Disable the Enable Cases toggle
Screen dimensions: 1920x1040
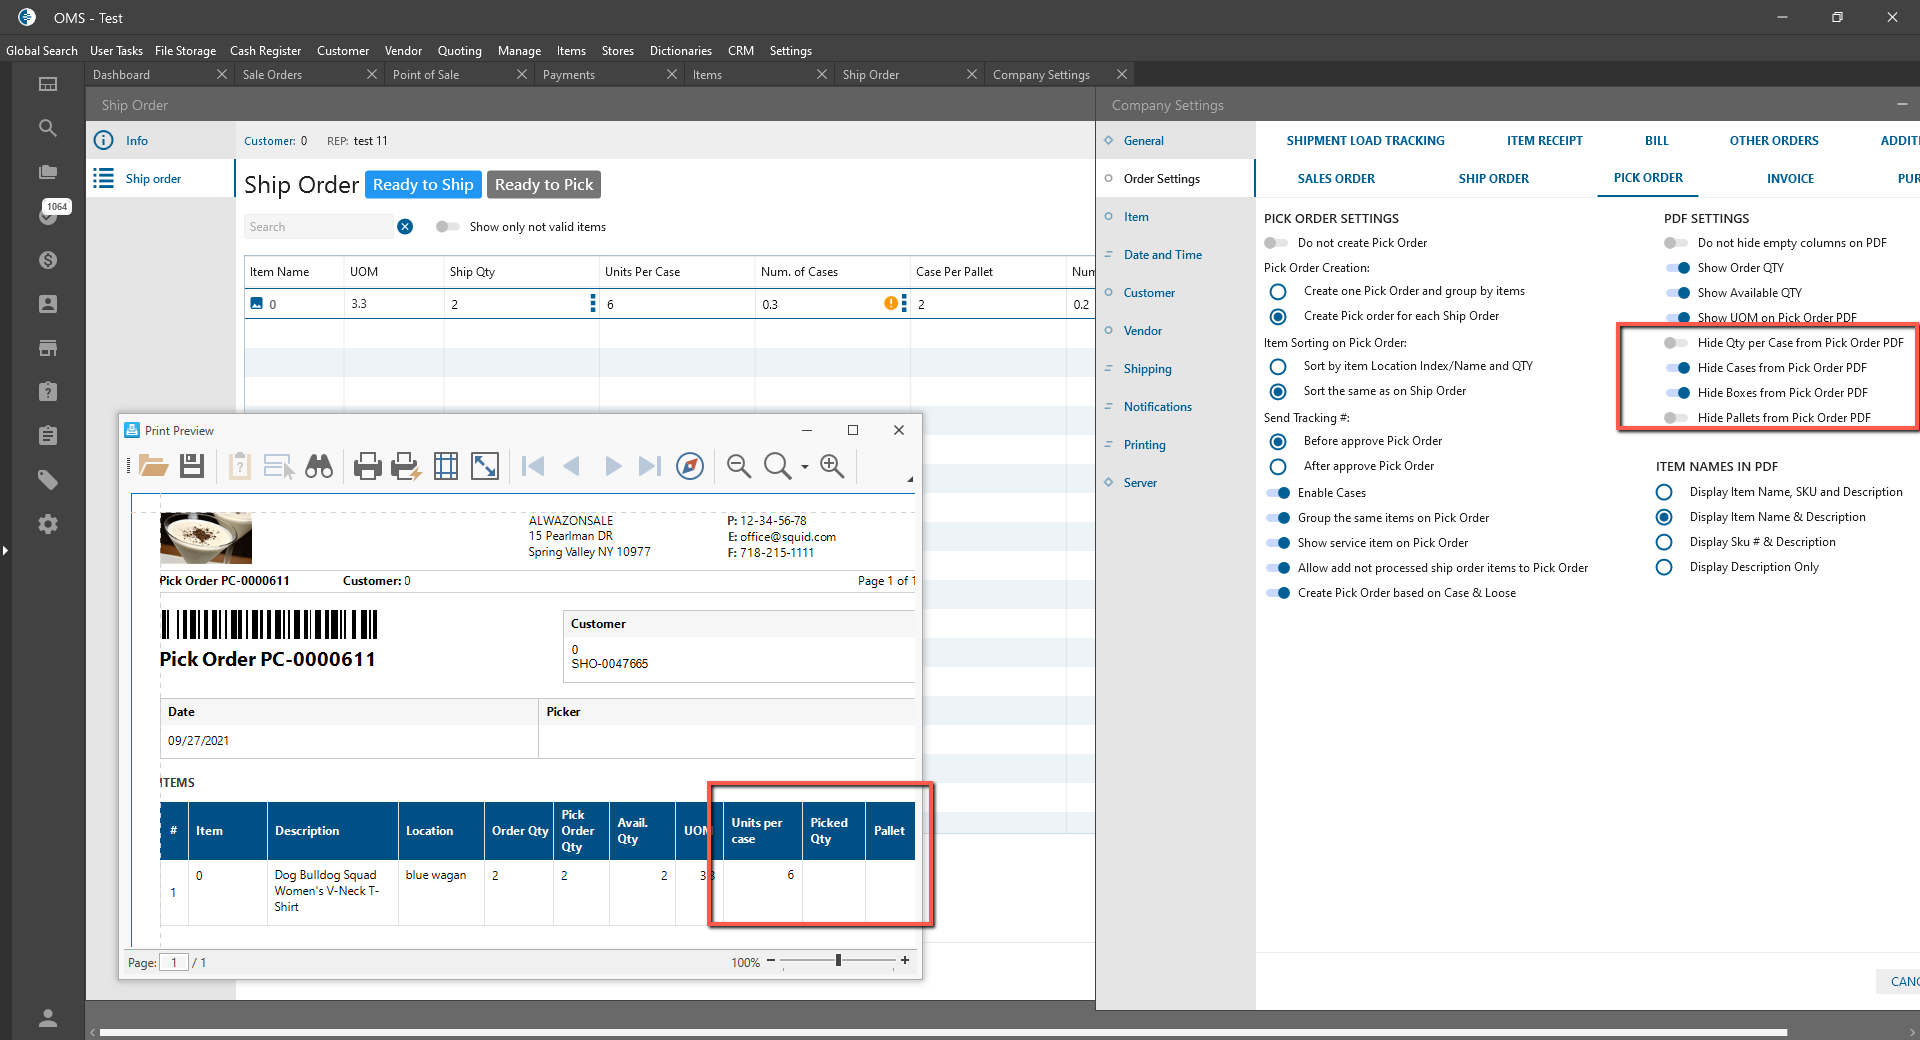pyautogui.click(x=1278, y=493)
